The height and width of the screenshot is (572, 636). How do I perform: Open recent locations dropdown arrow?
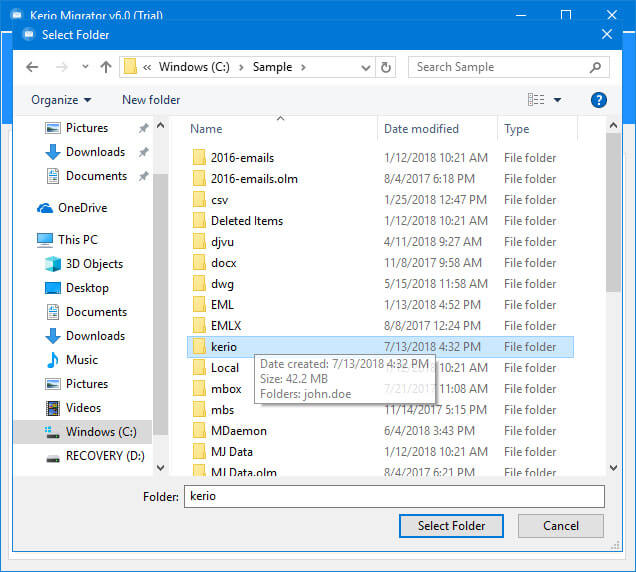click(x=85, y=67)
